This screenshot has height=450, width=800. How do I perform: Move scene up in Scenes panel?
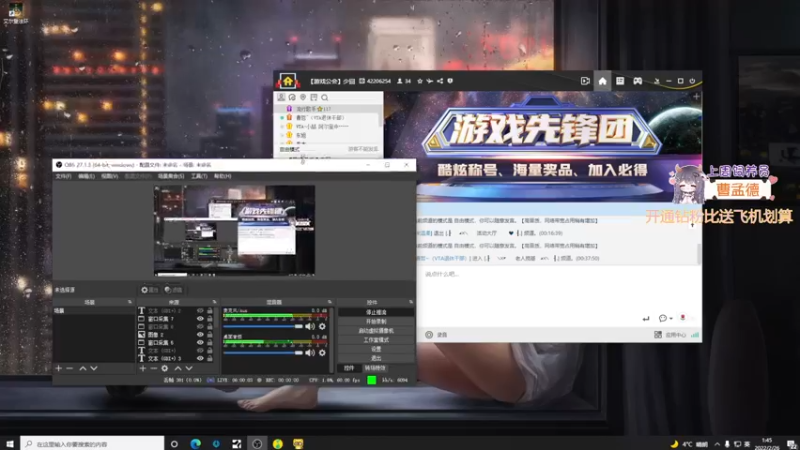(83, 368)
